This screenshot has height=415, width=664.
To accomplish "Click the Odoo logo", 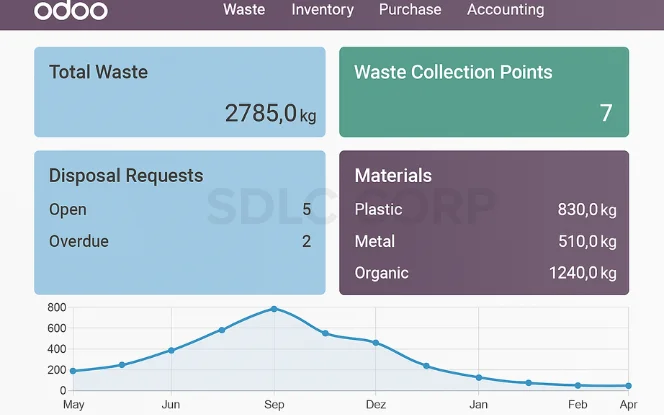I will [x=71, y=10].
